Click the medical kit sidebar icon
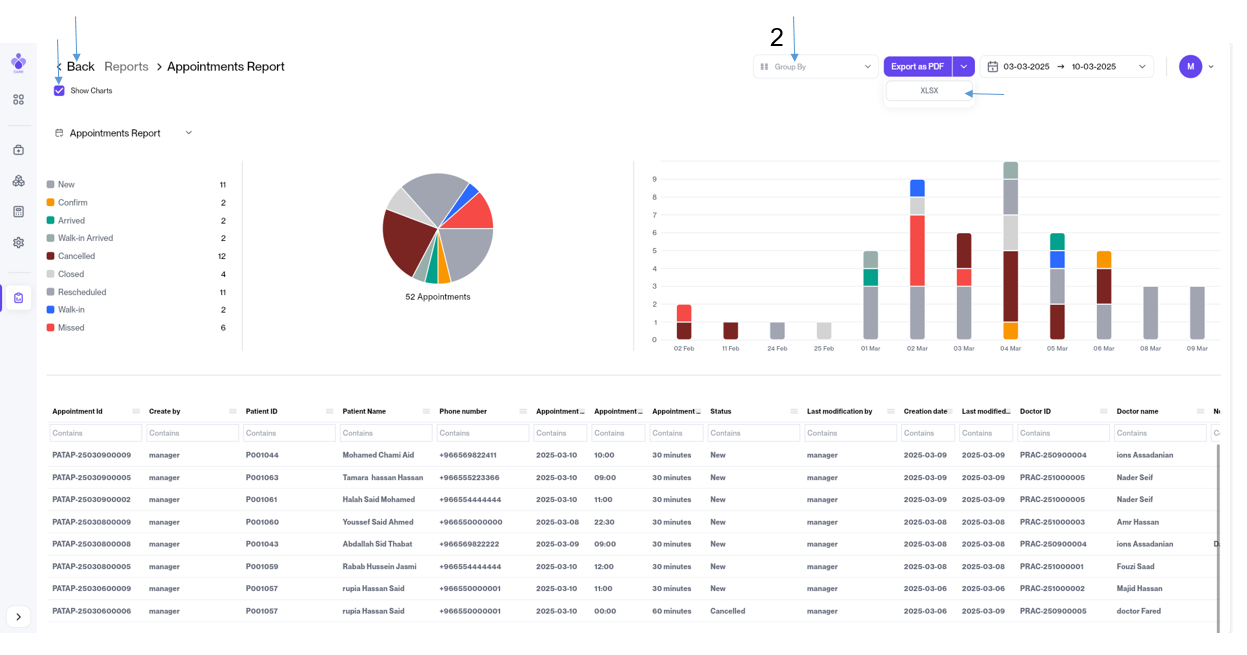The height and width of the screenshot is (655, 1247). coord(18,150)
